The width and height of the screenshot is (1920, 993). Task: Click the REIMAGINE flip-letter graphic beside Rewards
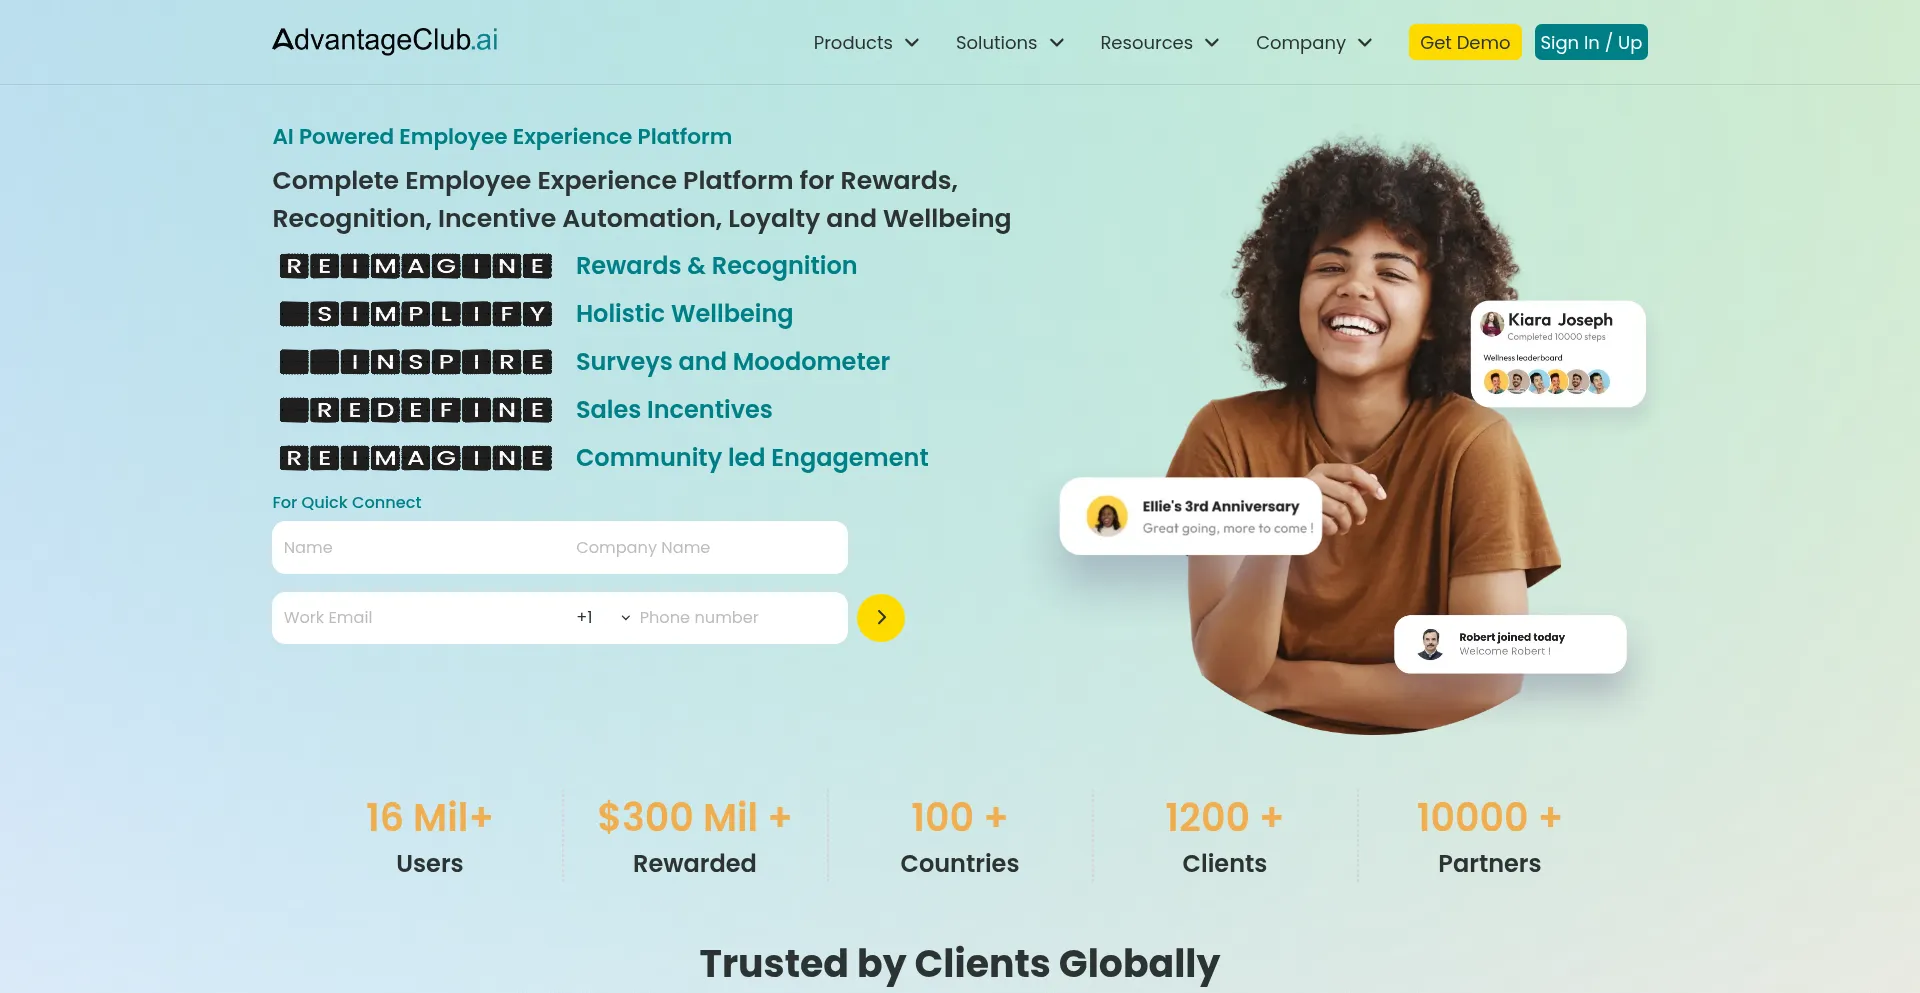[416, 266]
